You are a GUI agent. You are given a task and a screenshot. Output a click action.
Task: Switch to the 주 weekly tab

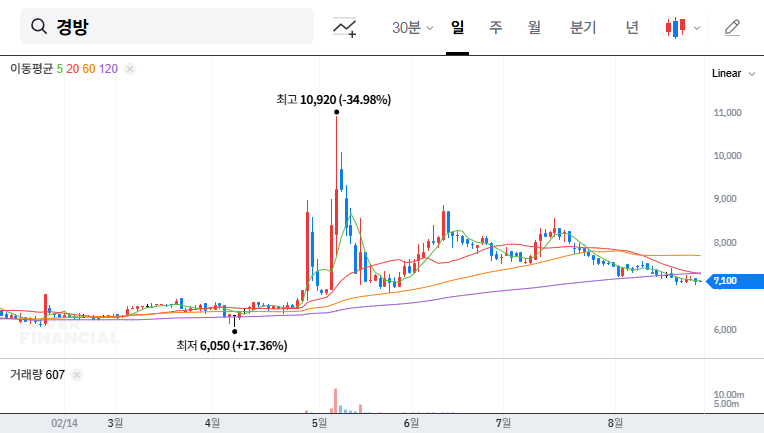point(495,27)
